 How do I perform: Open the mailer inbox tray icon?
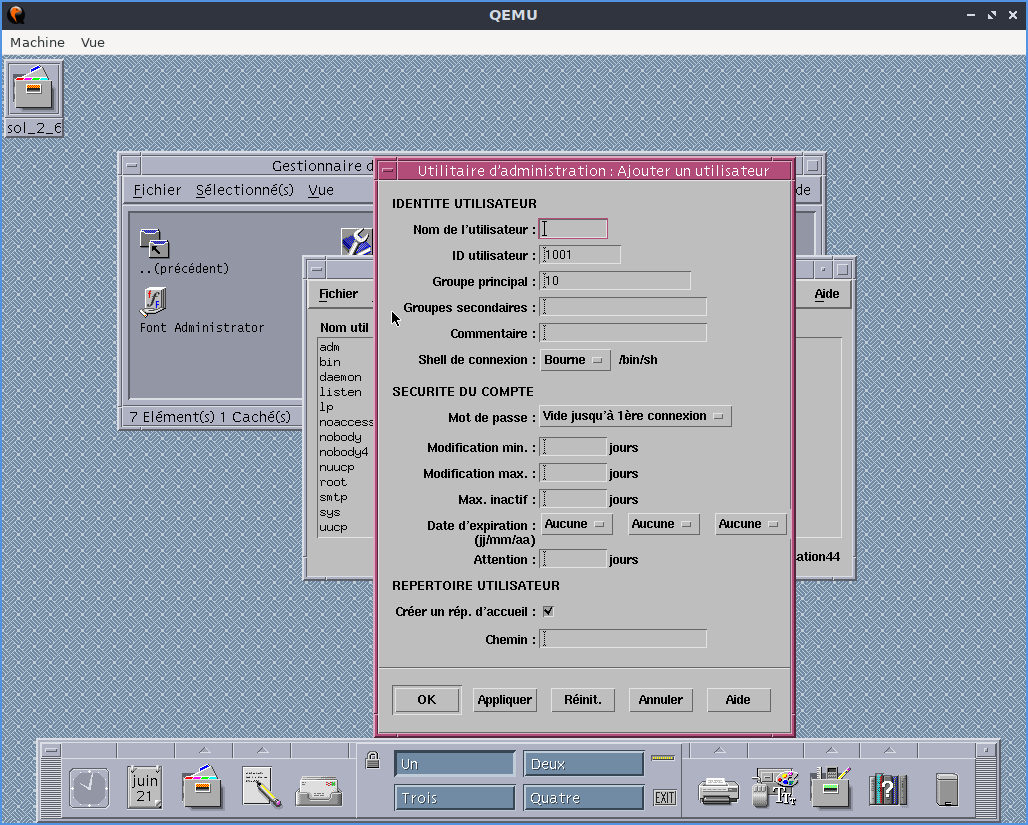(319, 791)
